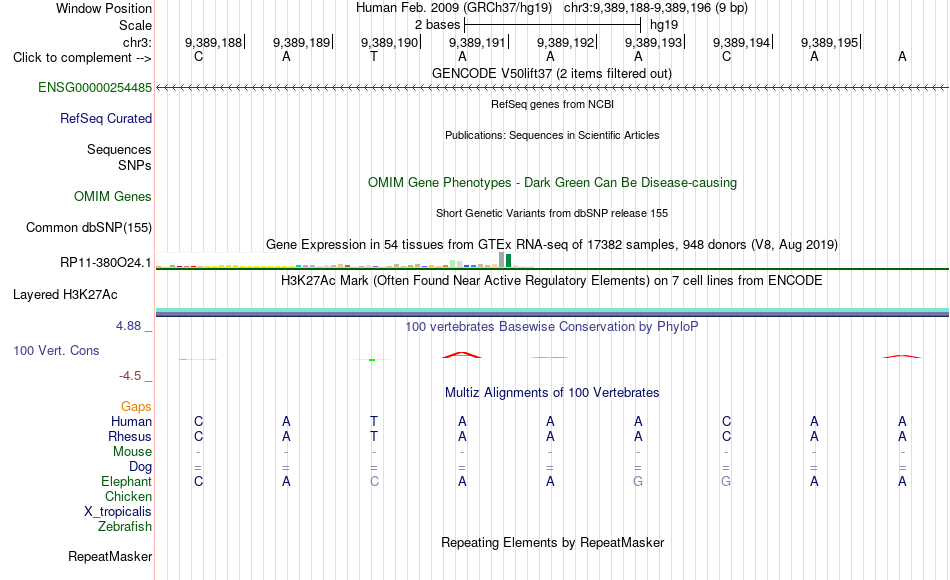Click position label 9,389,195
The image size is (950, 580).
(x=829, y=42)
